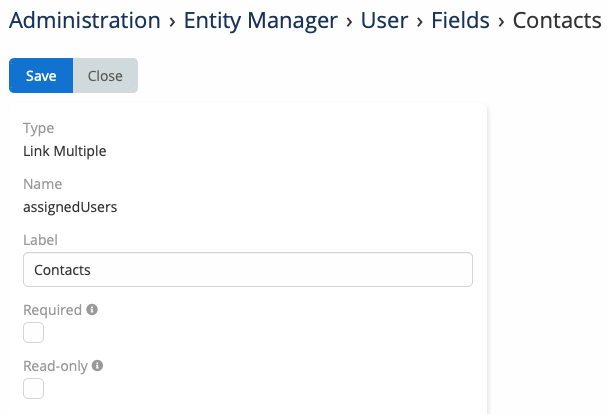607x414 pixels.
Task: Open the Administration breadcrumb link
Action: coord(84,20)
